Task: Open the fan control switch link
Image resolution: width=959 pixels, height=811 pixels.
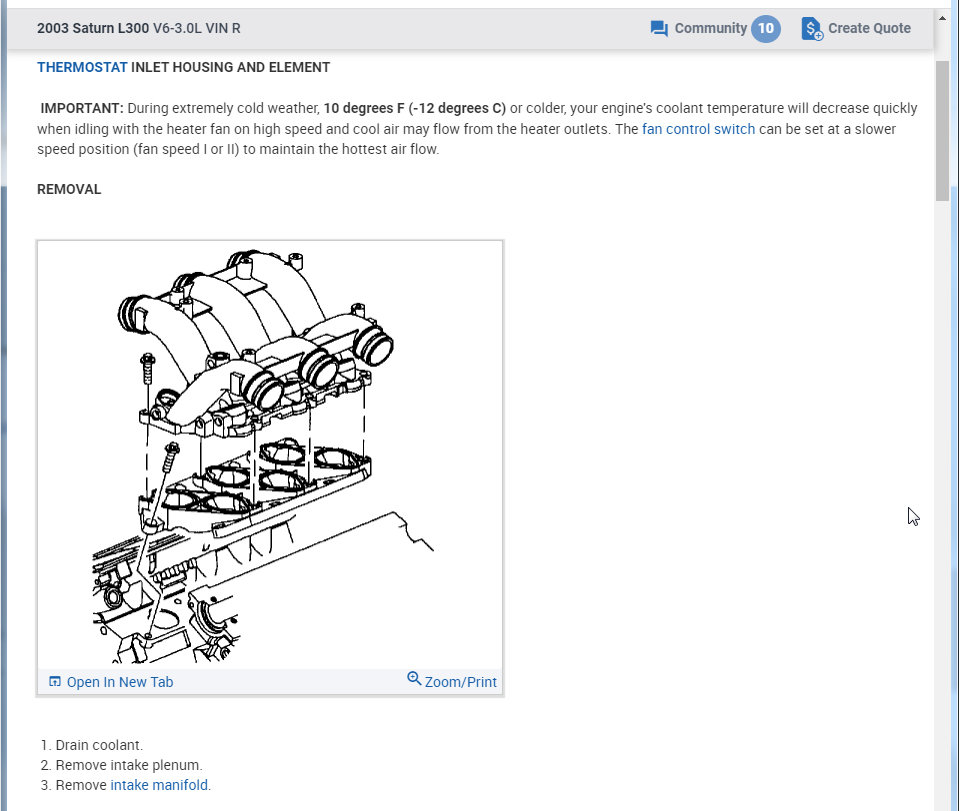Action: 698,129
